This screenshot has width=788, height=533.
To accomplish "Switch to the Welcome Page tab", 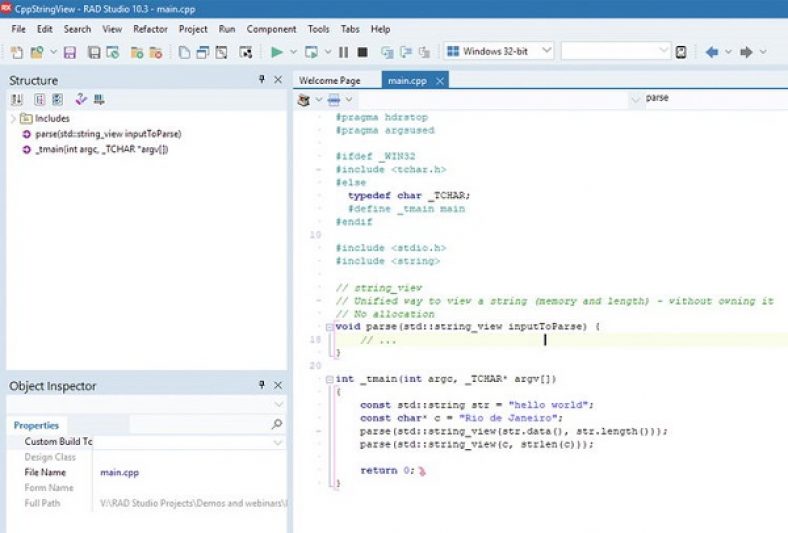I will click(329, 80).
